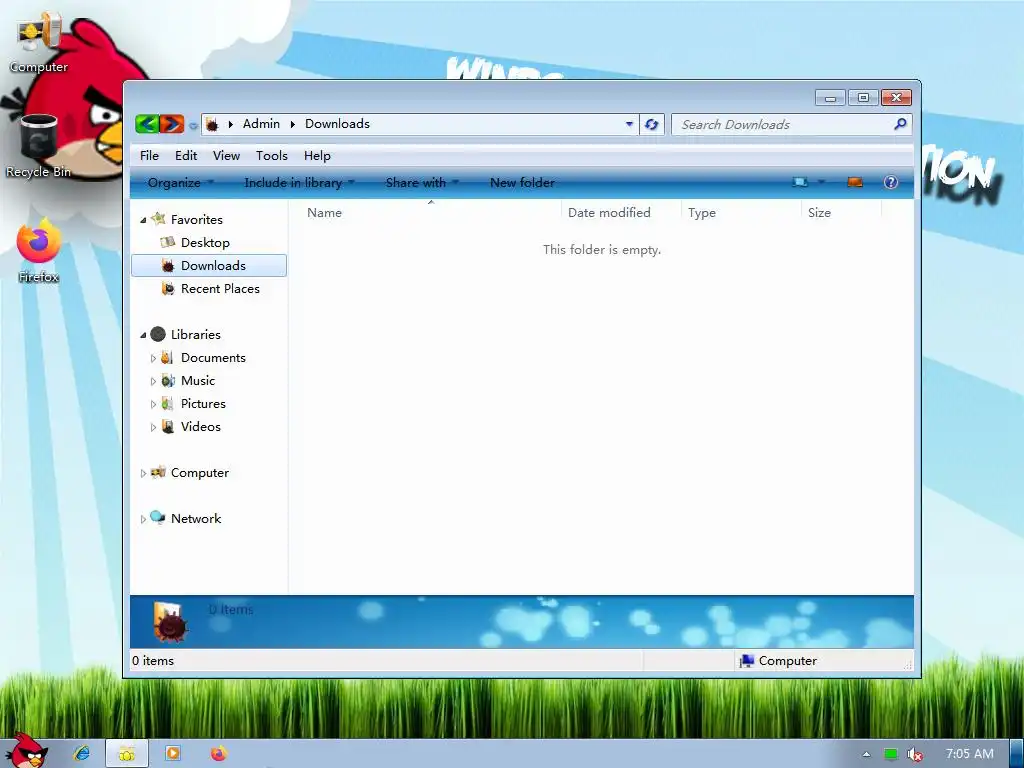This screenshot has width=1024, height=768.
Task: Select Computer in navigation pane
Action: coord(199,473)
